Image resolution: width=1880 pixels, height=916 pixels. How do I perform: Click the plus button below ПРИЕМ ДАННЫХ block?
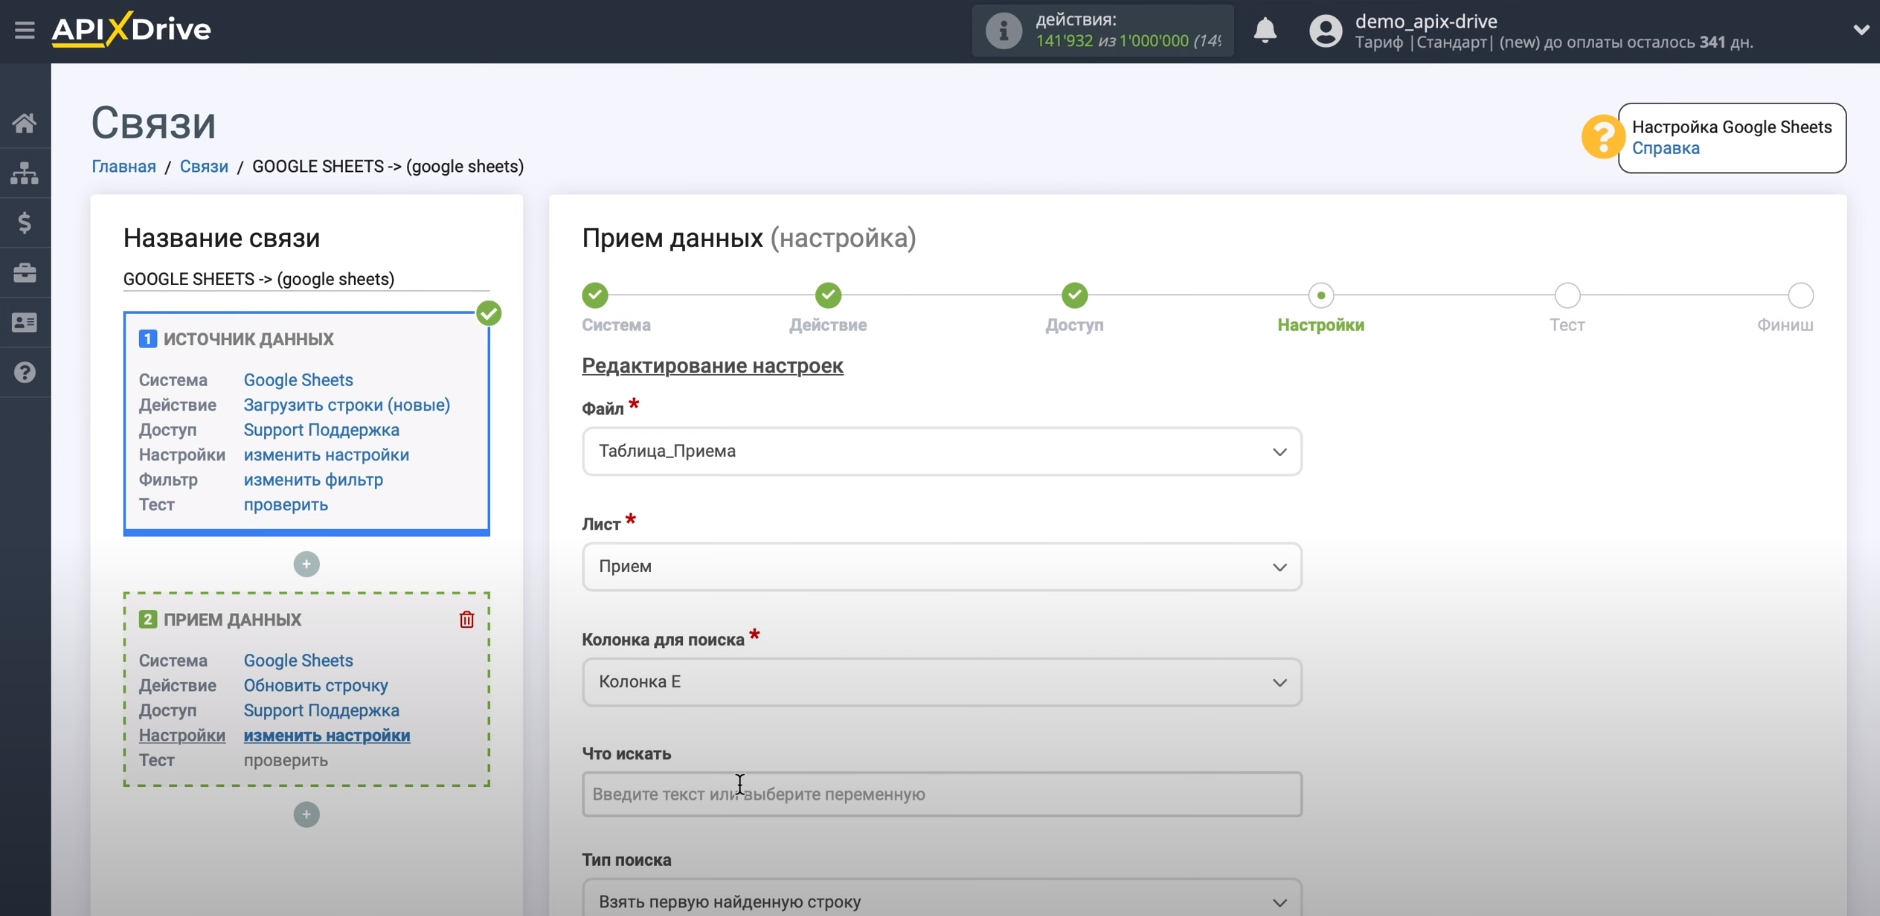(x=307, y=815)
